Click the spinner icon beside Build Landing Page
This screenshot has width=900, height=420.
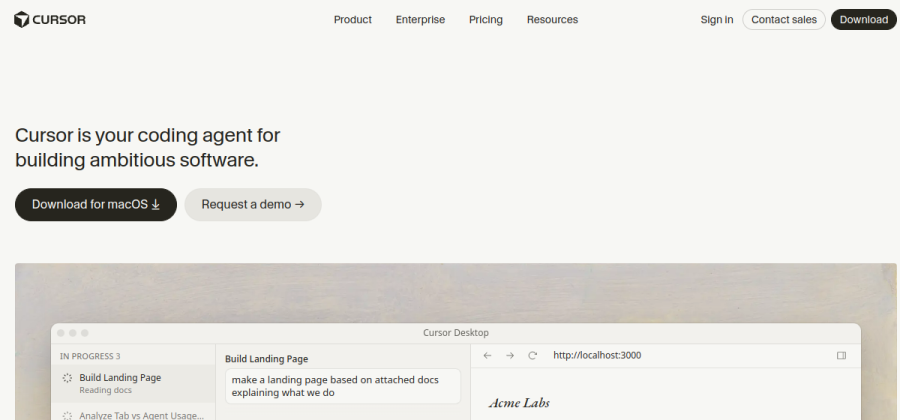(x=67, y=378)
